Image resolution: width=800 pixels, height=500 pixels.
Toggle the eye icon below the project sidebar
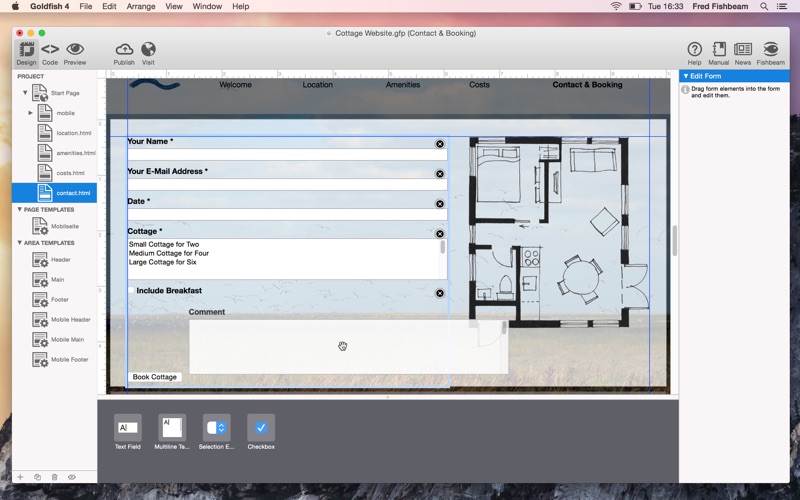(x=72, y=477)
